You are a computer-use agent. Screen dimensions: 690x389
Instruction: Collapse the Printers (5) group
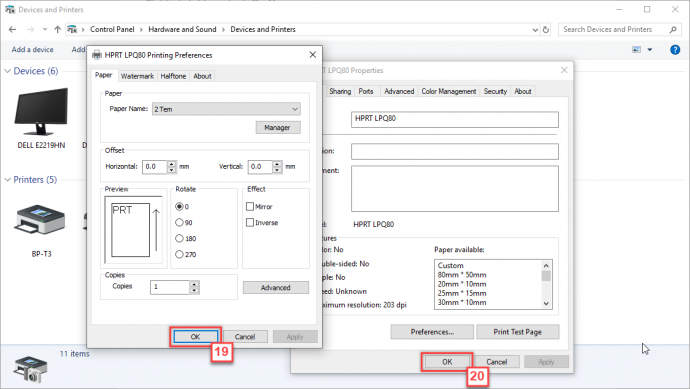tap(7, 180)
